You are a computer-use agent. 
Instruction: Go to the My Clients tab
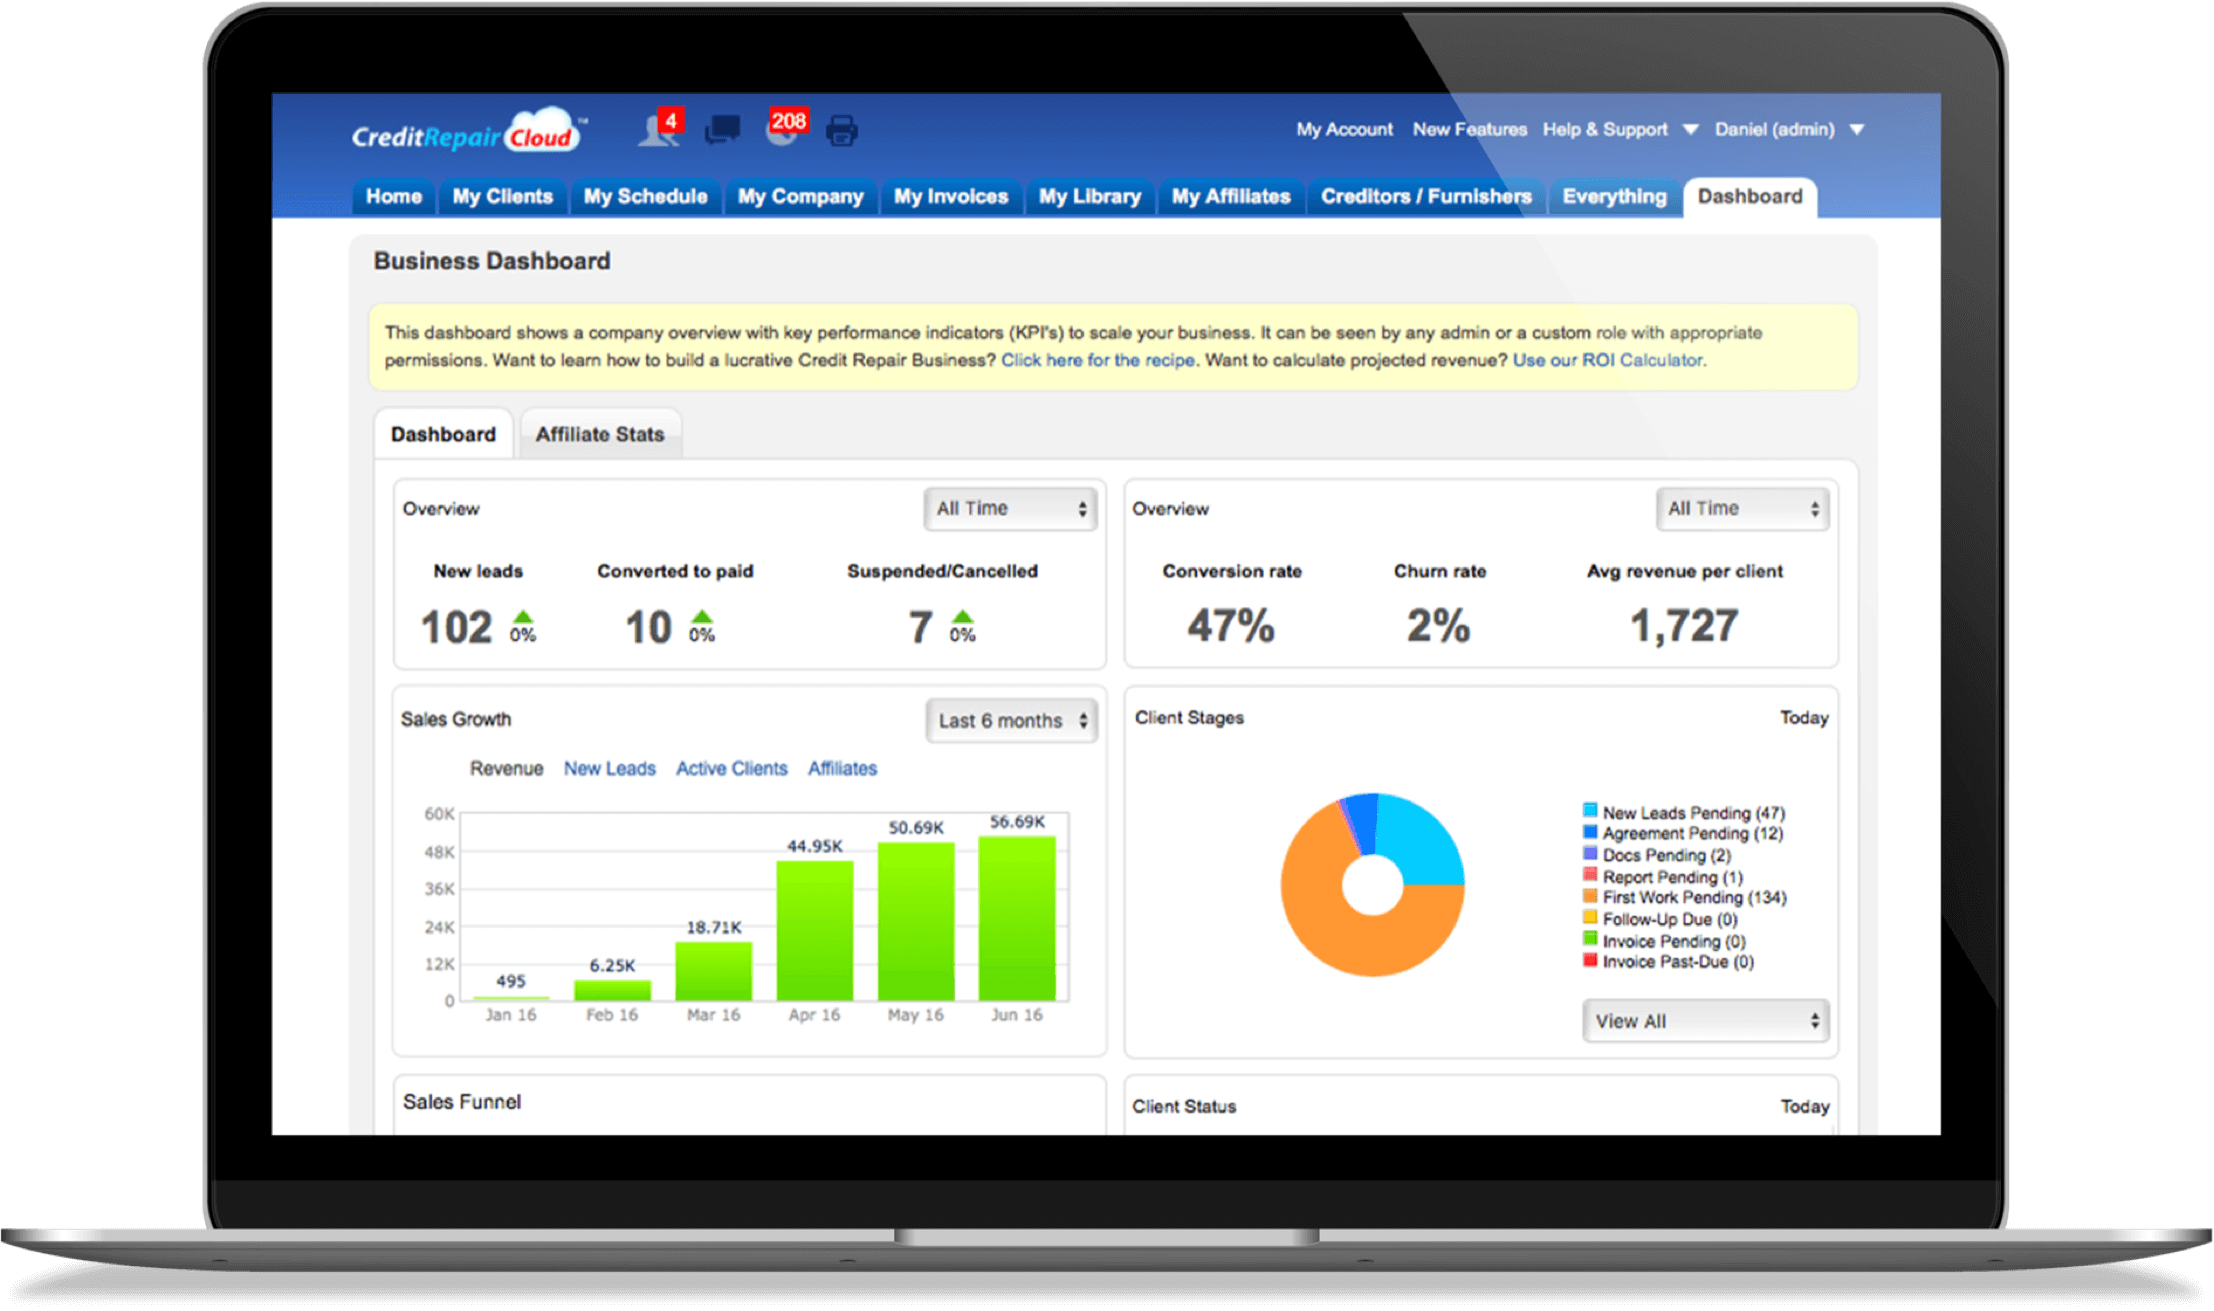click(502, 197)
